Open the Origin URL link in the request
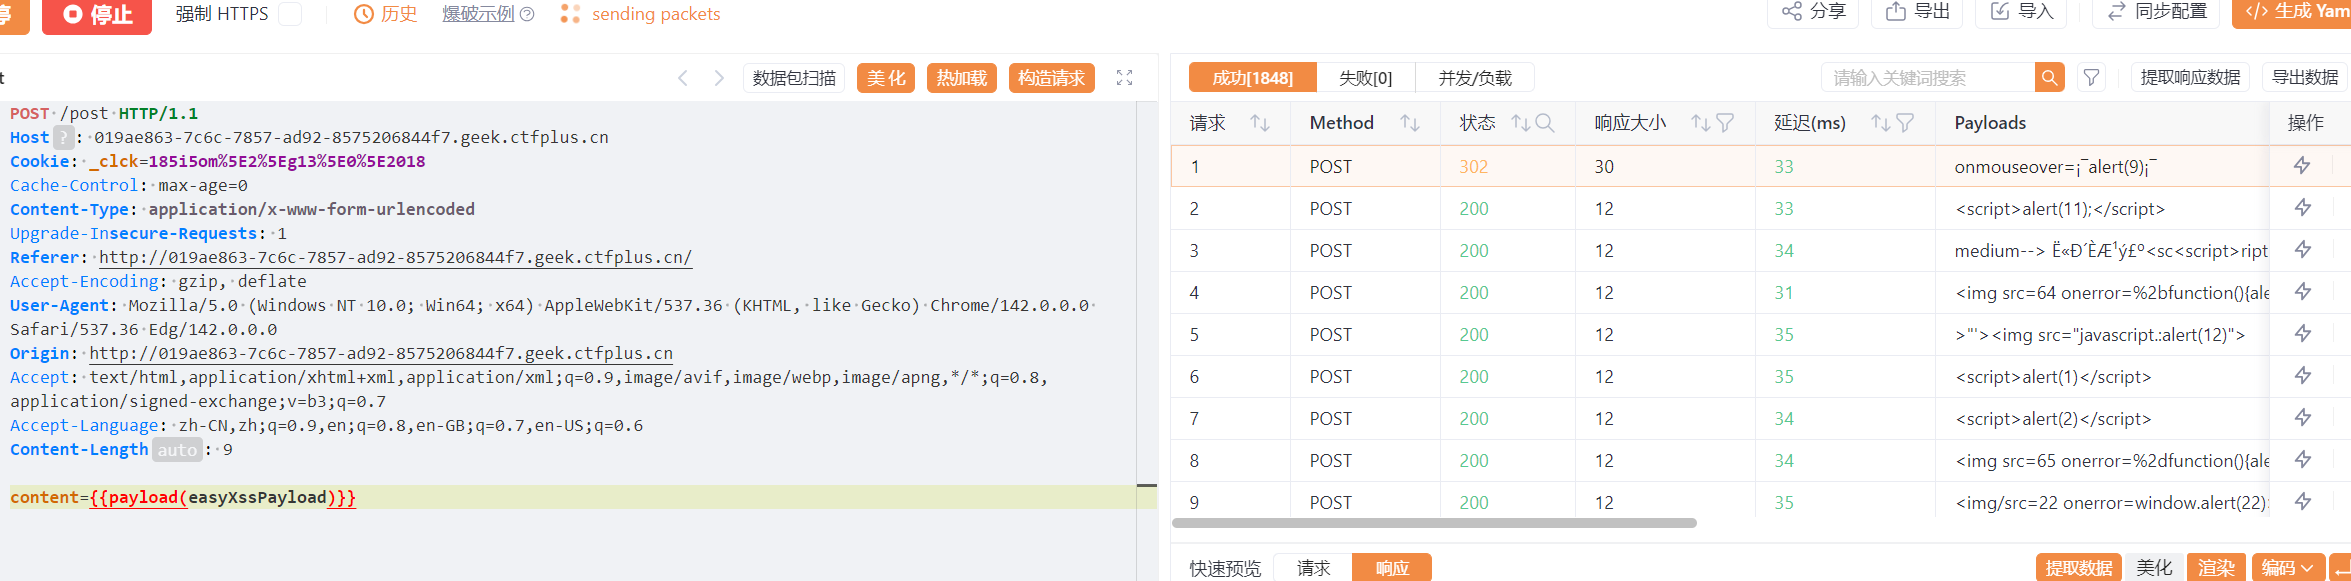 tap(381, 353)
